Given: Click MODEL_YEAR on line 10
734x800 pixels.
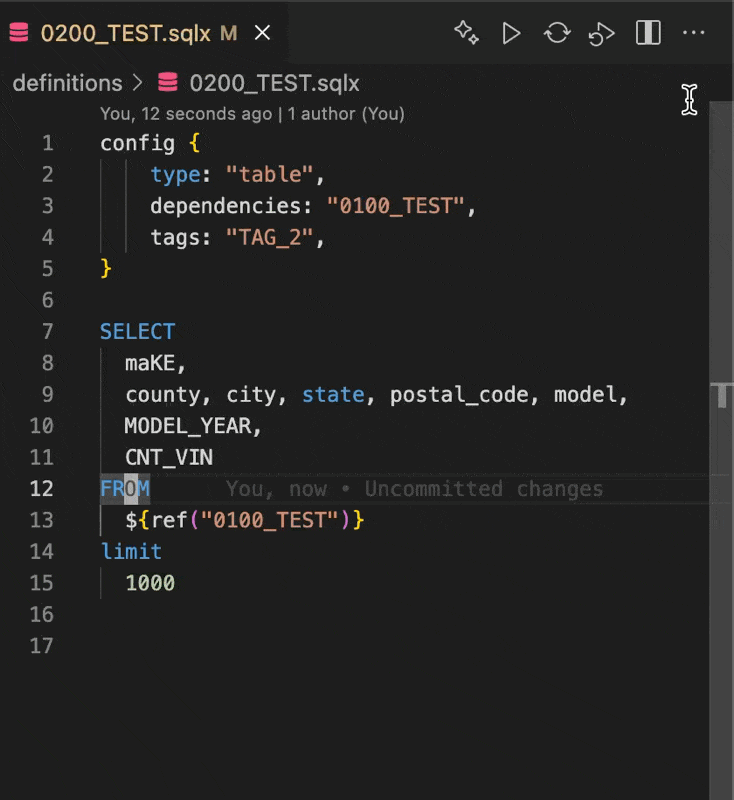Looking at the screenshot, I should 188,426.
